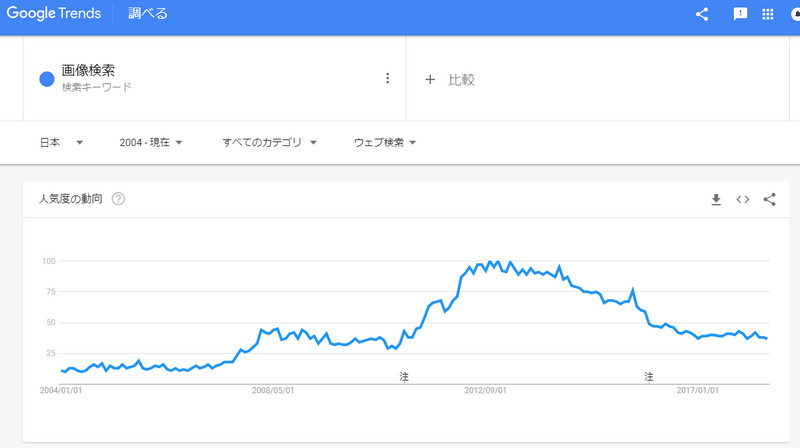Open more options for 画像検索 term
Screen dimensions: 800x448
pyautogui.click(x=387, y=78)
